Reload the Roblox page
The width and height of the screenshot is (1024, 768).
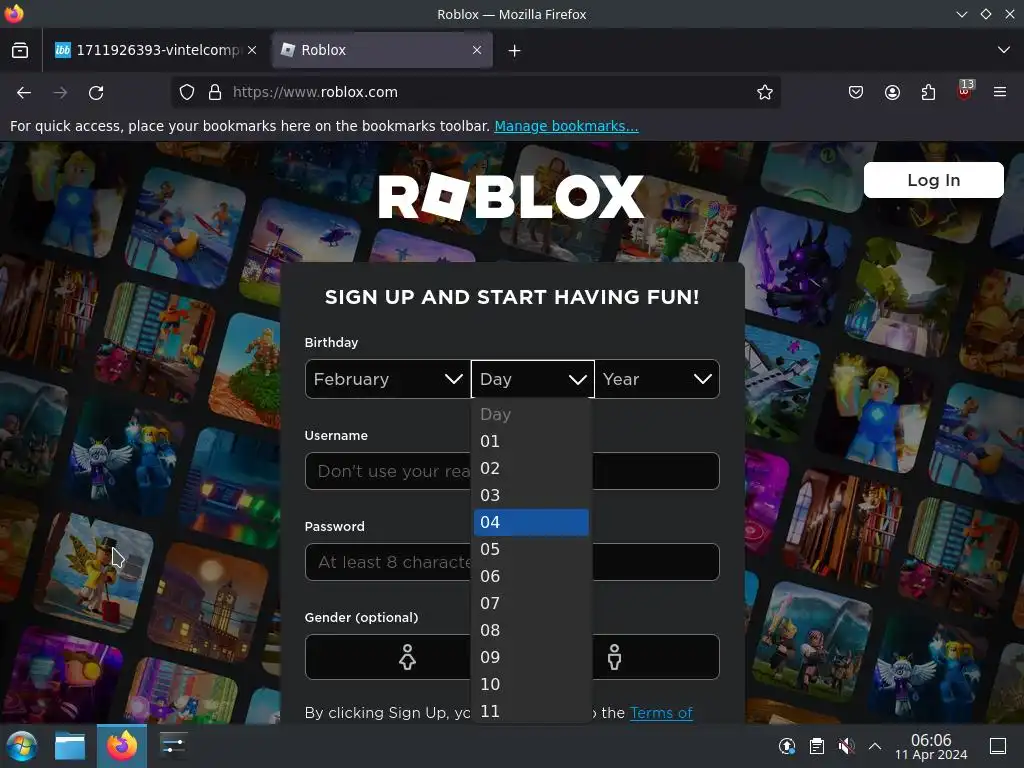pos(96,93)
